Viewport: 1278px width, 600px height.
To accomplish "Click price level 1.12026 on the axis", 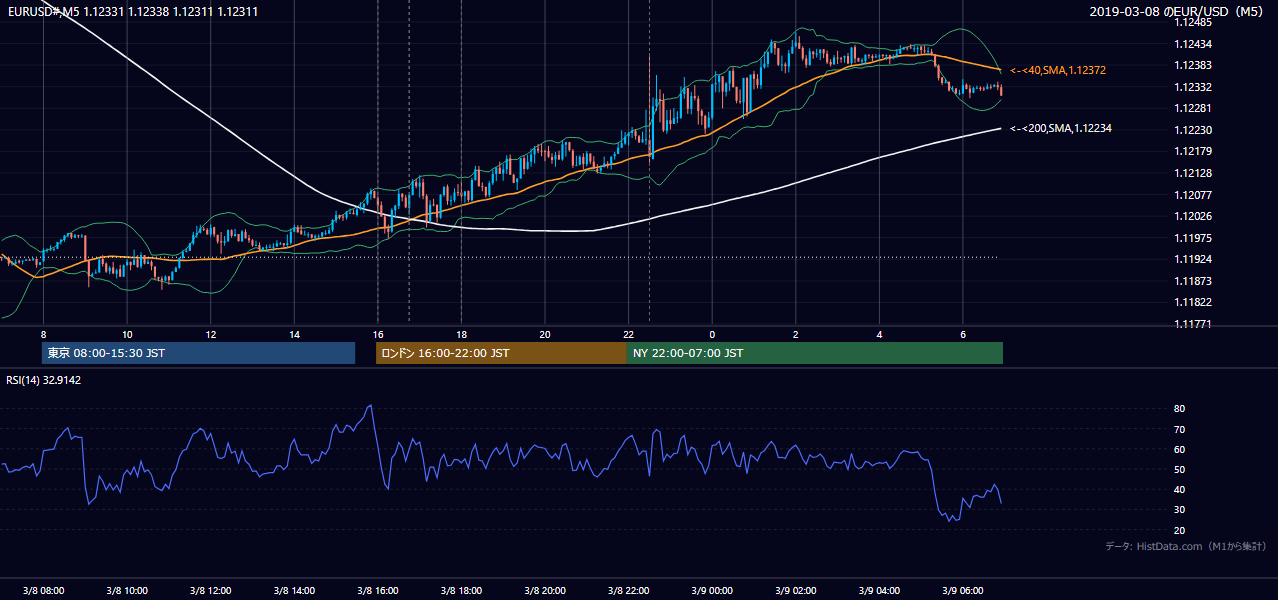I will point(1194,216).
